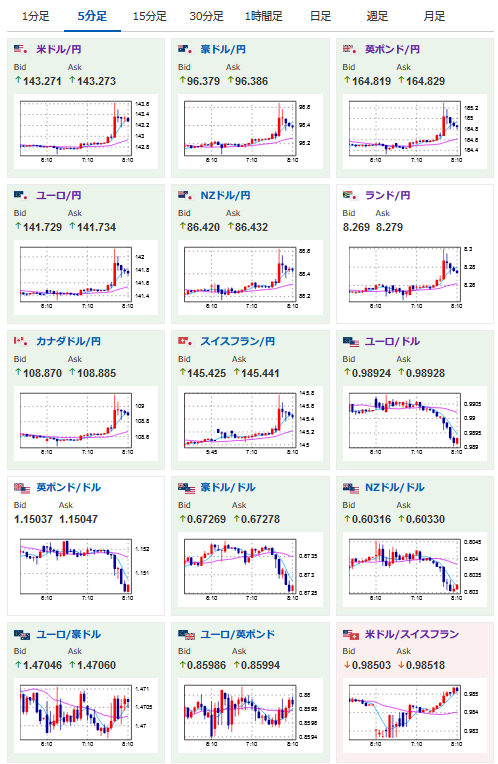Click the South Africa flag icon for ランド/円
This screenshot has width=498, height=764.
coord(350,195)
